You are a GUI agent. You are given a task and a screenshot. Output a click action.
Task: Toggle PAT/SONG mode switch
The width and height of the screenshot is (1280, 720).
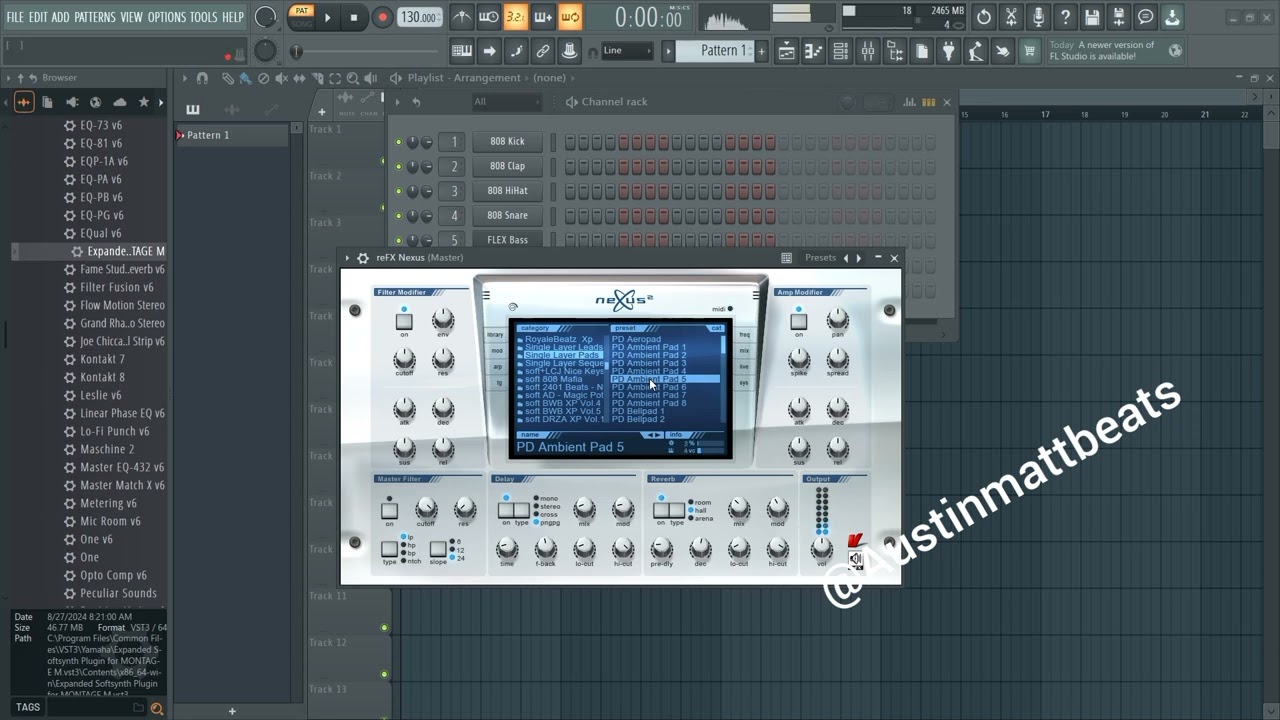(301, 17)
